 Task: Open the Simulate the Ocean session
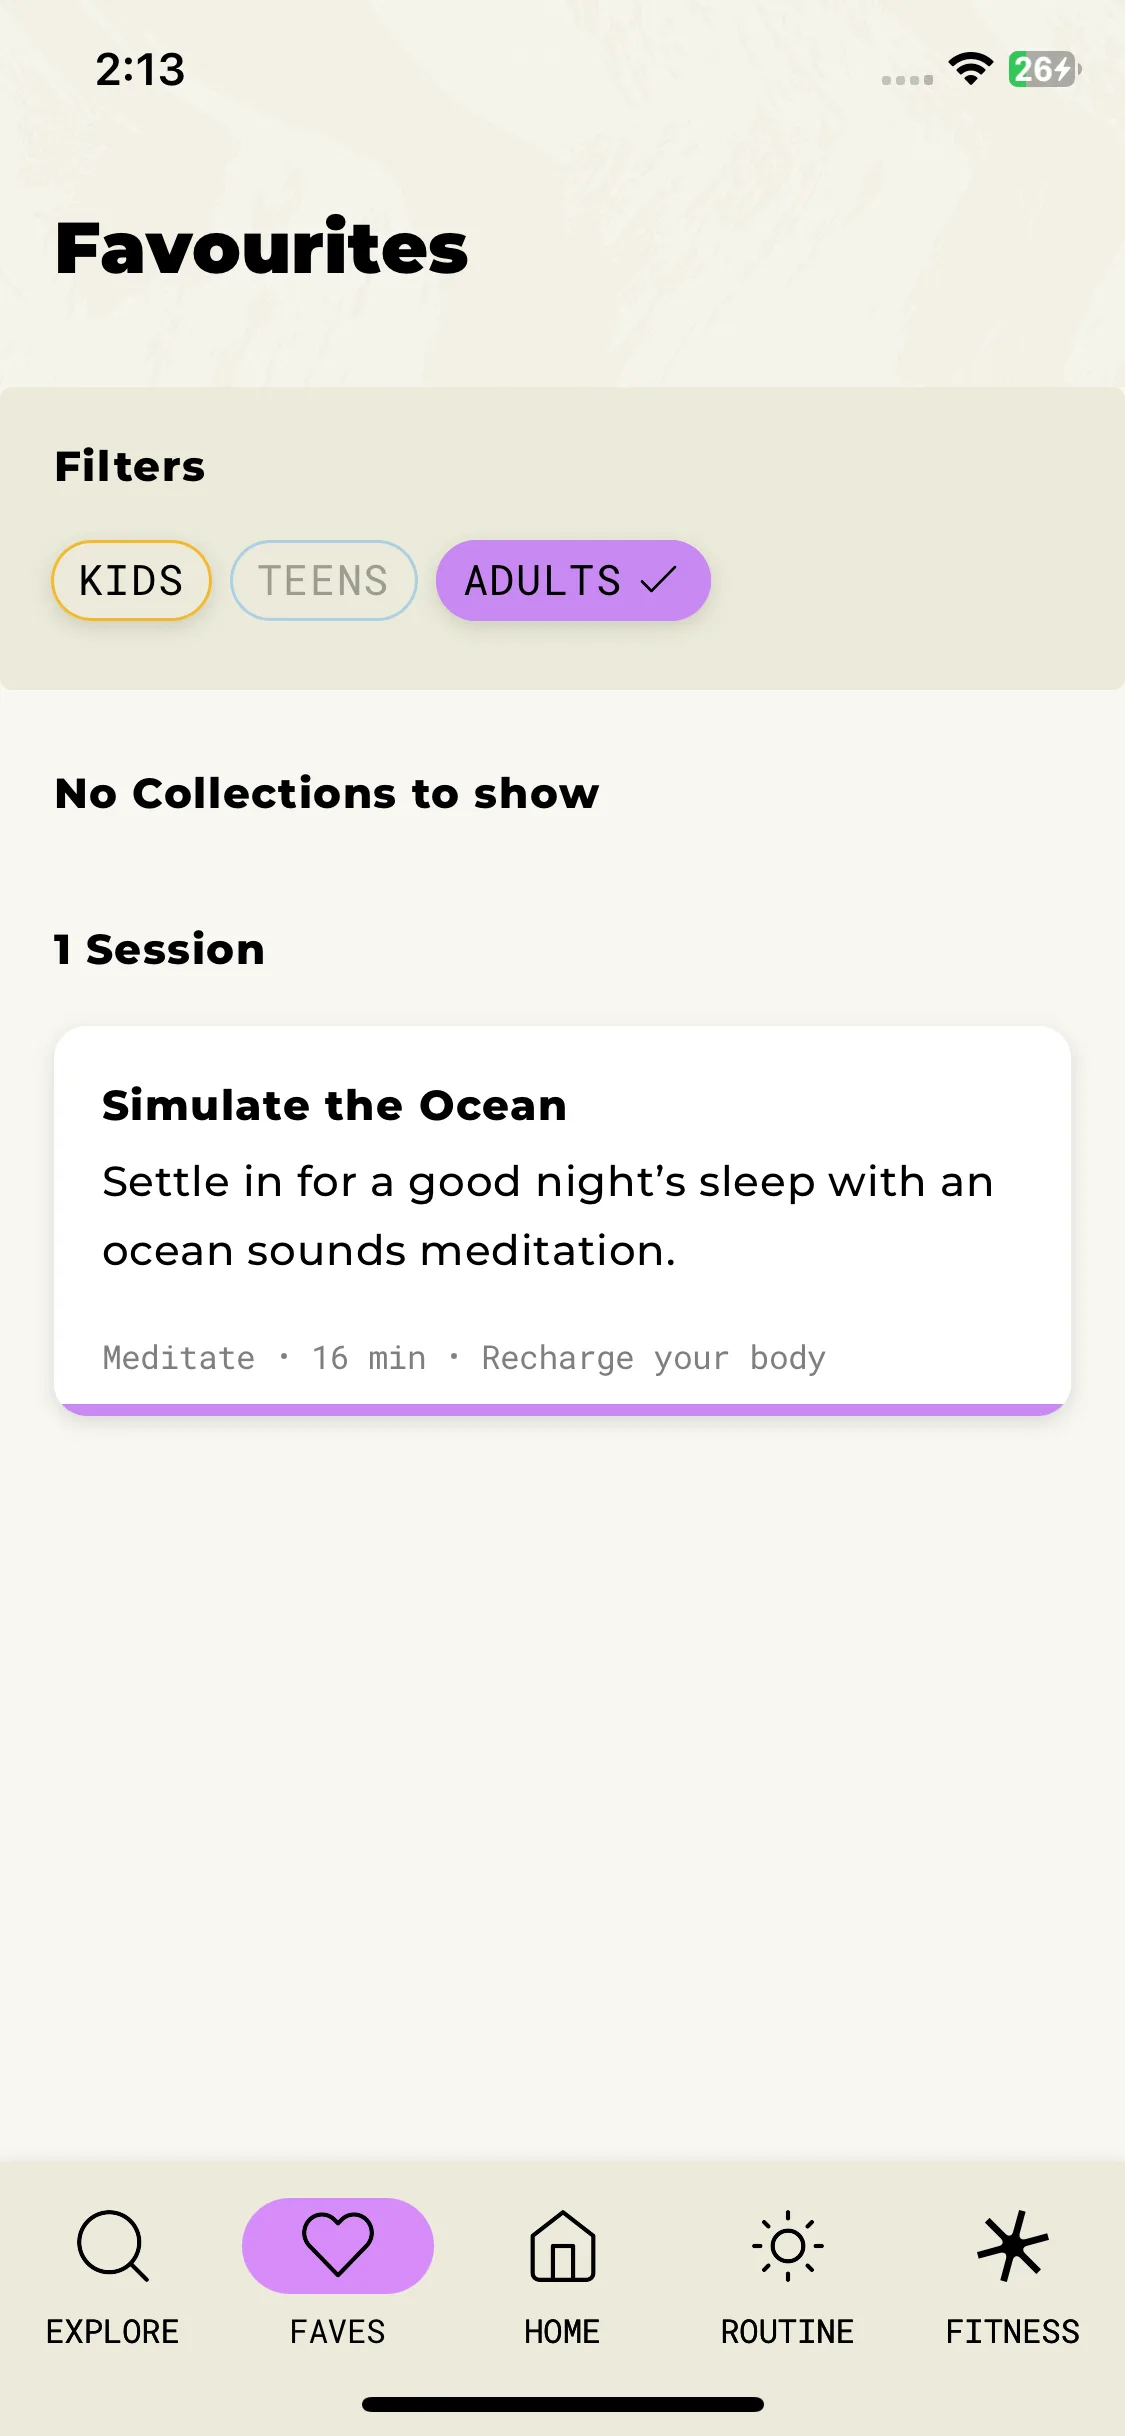562,1220
